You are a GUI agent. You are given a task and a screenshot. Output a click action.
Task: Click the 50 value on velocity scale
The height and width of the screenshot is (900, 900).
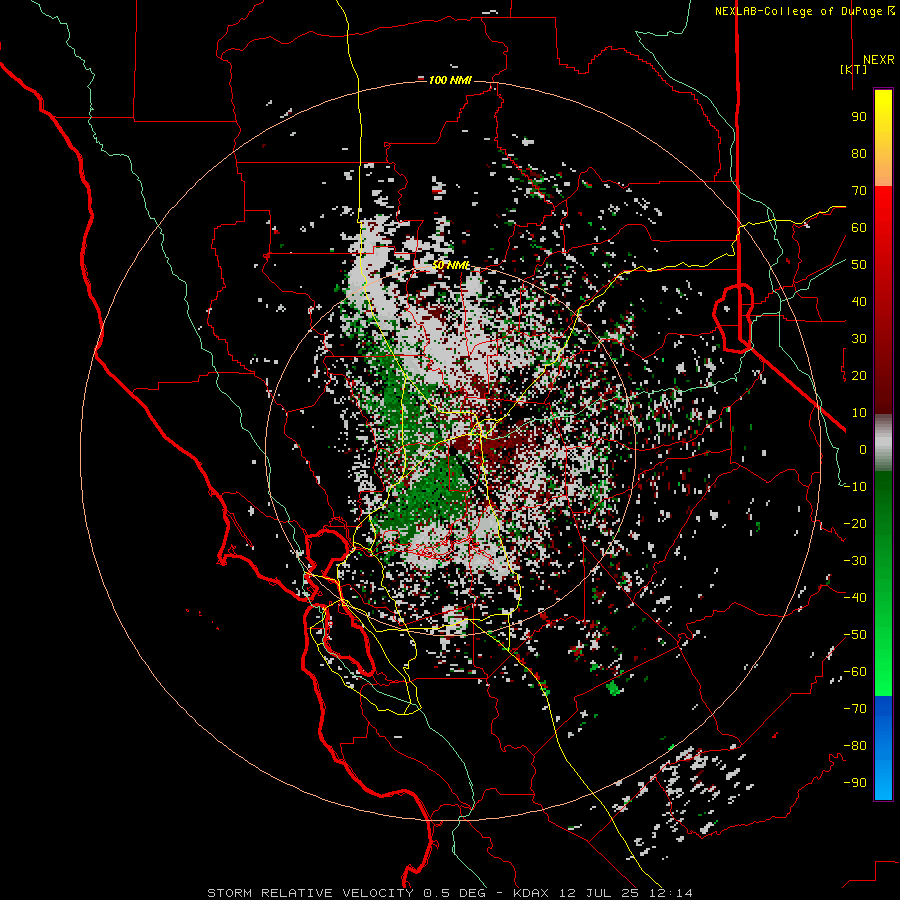859,265
